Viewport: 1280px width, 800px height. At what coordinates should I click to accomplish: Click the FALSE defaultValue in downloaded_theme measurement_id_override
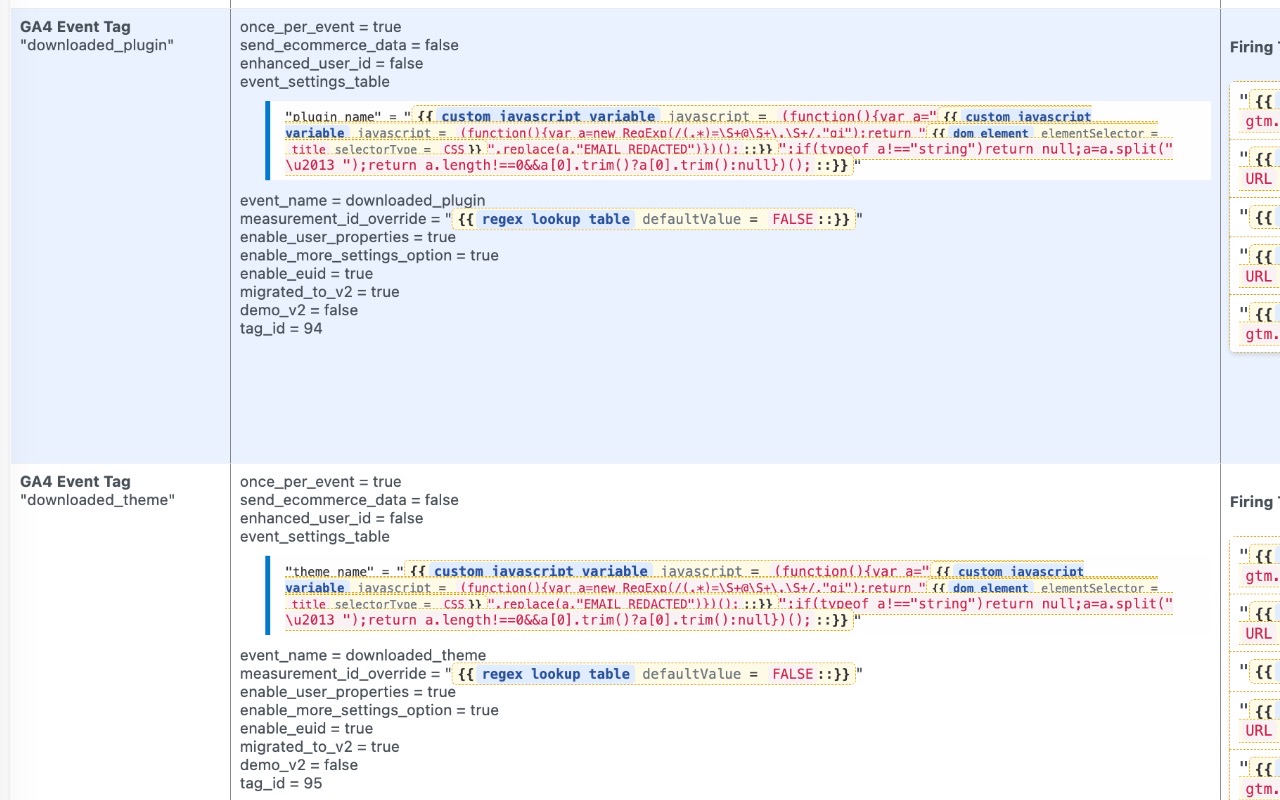click(791, 673)
